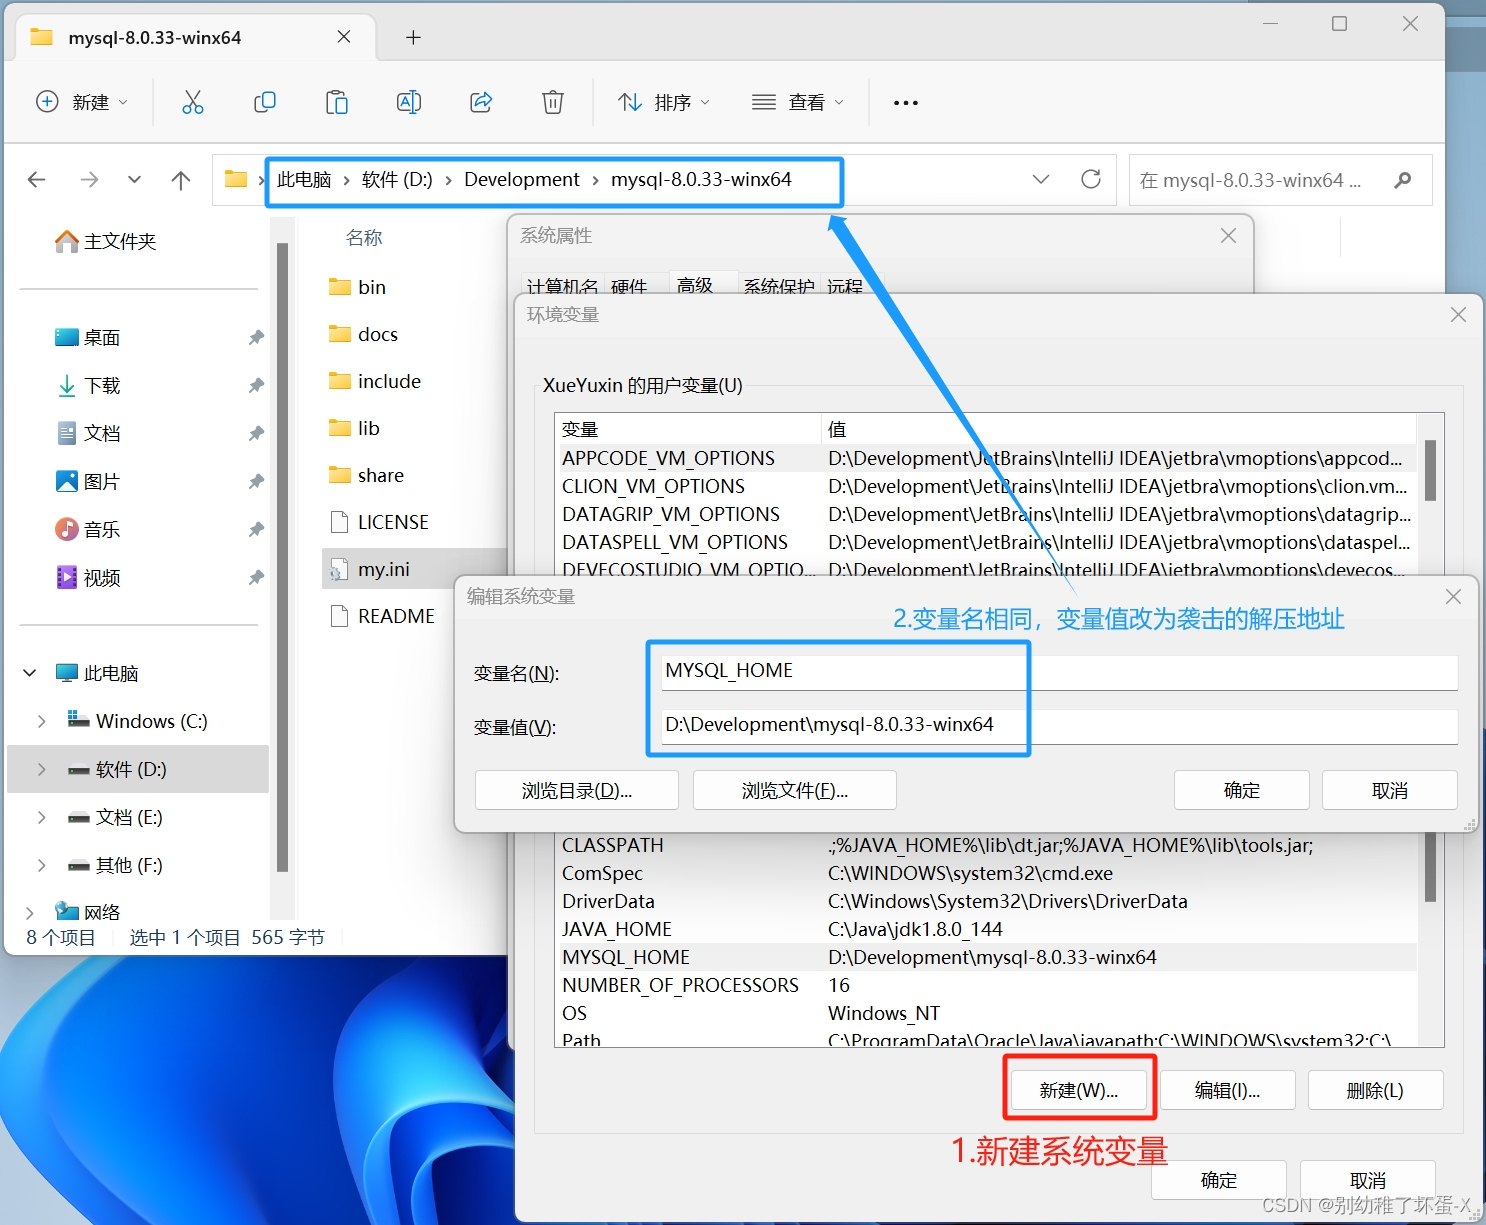Click the search magnifier icon
The height and width of the screenshot is (1225, 1486).
click(x=1403, y=180)
